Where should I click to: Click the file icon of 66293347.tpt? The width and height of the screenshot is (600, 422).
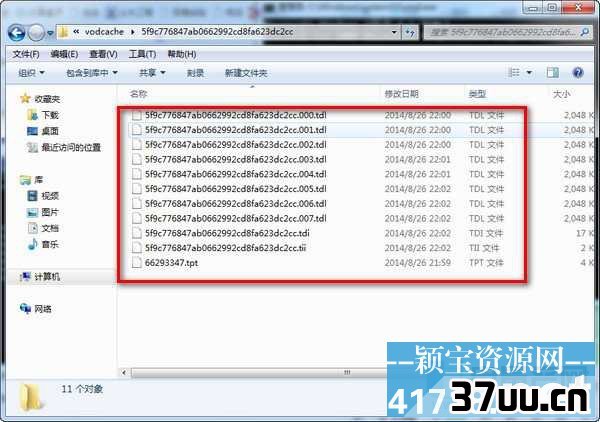(137, 262)
